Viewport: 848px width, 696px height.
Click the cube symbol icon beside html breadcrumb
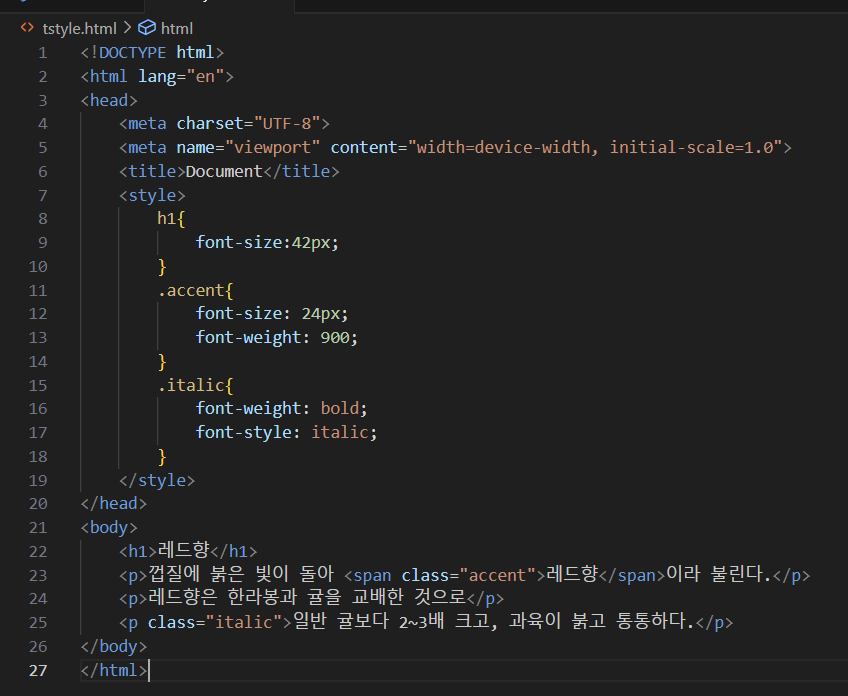click(147, 28)
